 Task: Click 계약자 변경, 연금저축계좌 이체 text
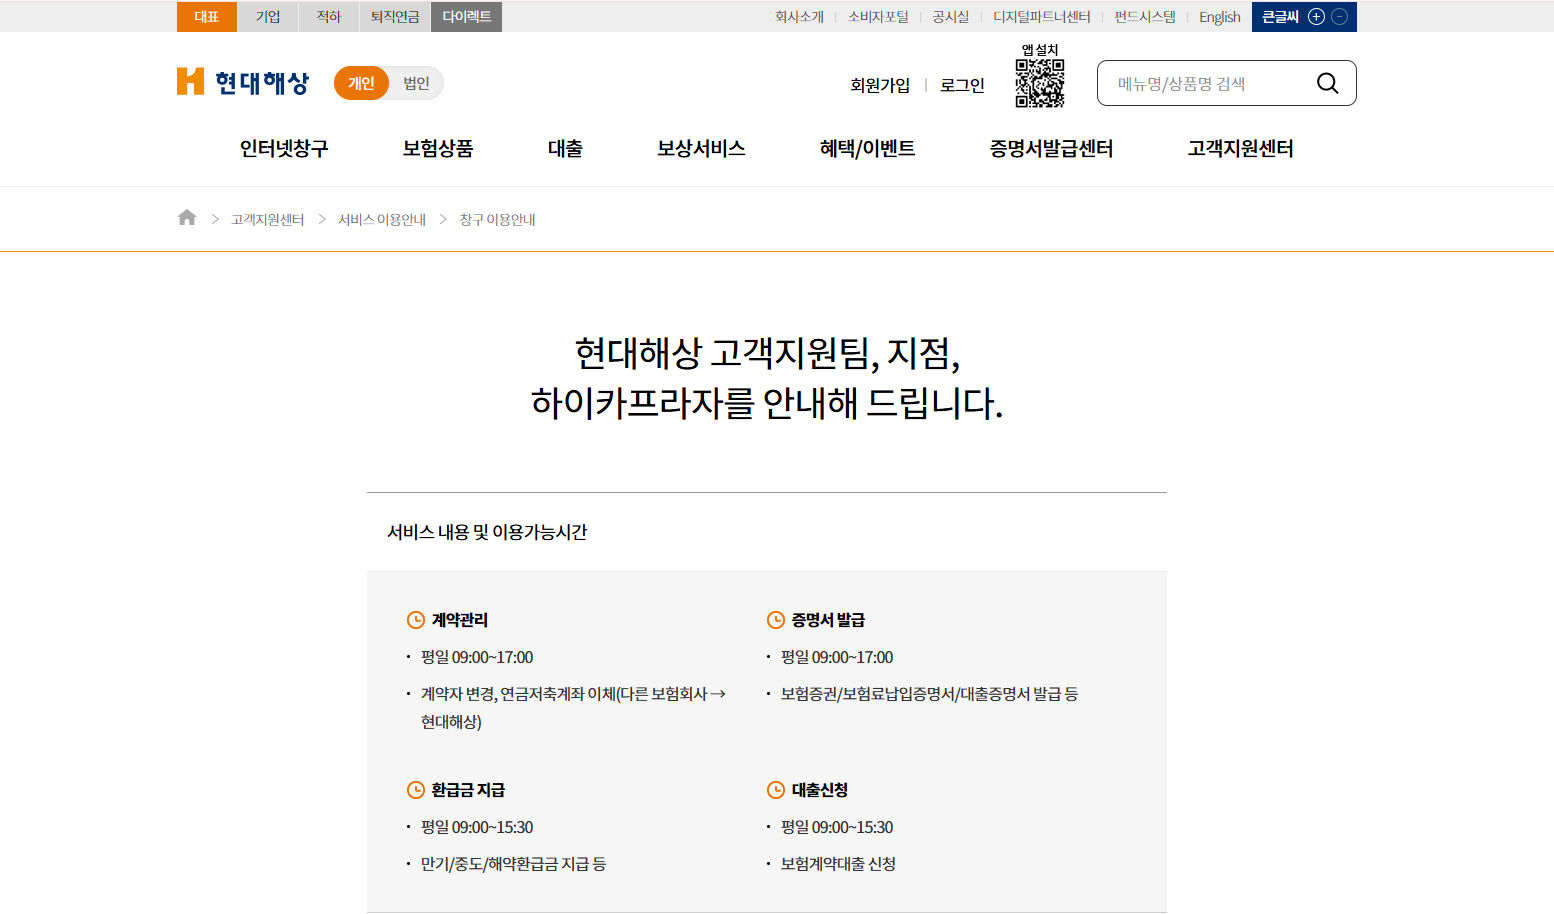(573, 708)
